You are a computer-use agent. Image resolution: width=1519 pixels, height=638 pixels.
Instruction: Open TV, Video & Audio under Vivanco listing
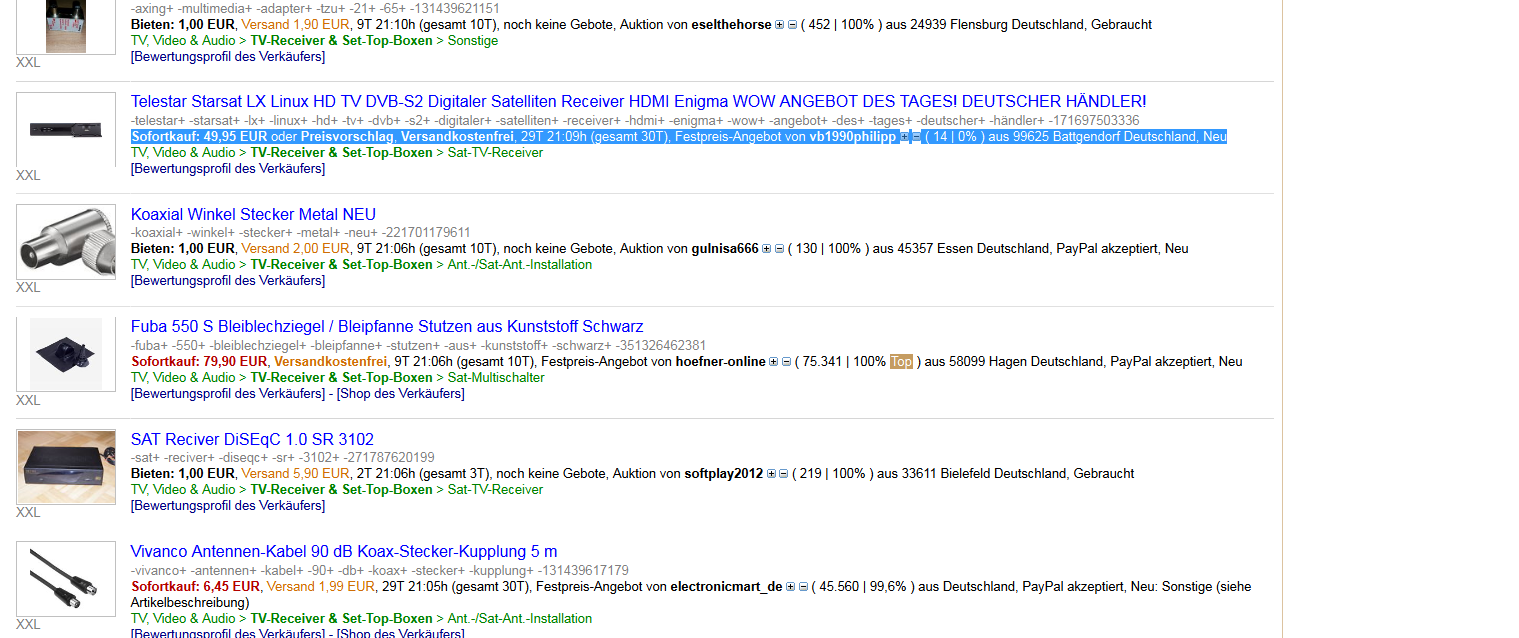(x=183, y=619)
